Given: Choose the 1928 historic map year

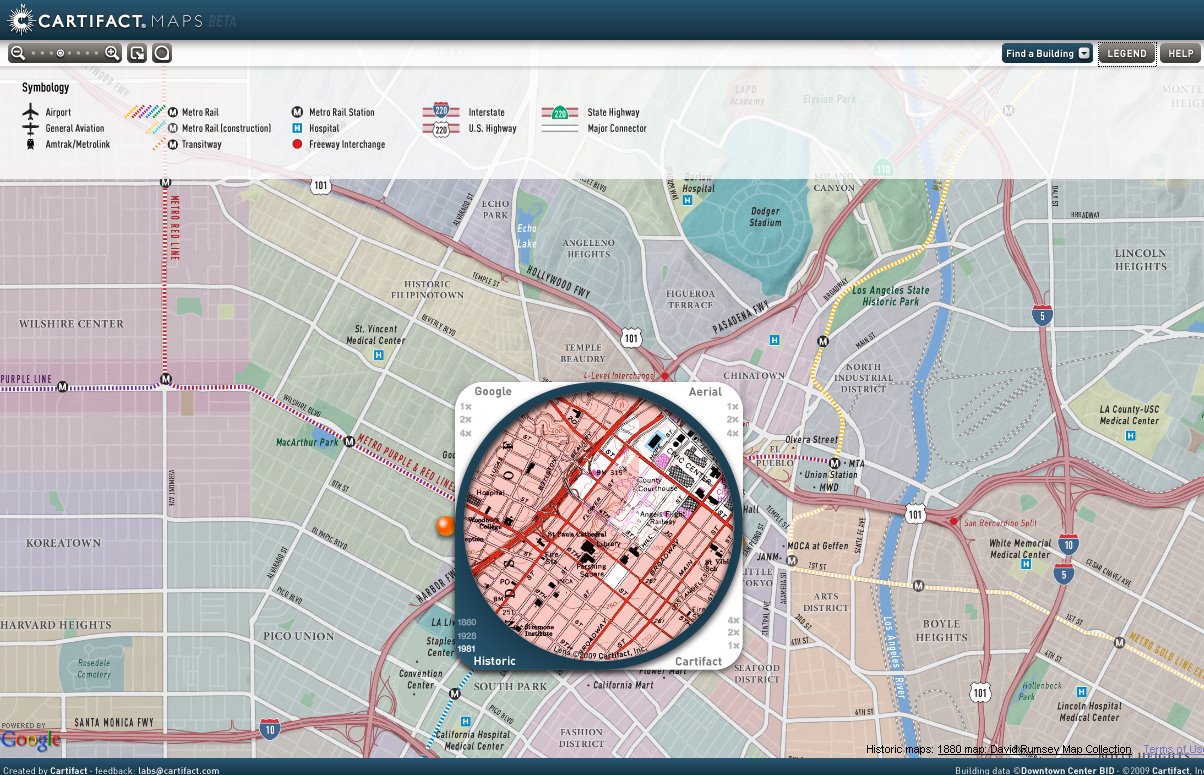Looking at the screenshot, I should coord(467,636).
